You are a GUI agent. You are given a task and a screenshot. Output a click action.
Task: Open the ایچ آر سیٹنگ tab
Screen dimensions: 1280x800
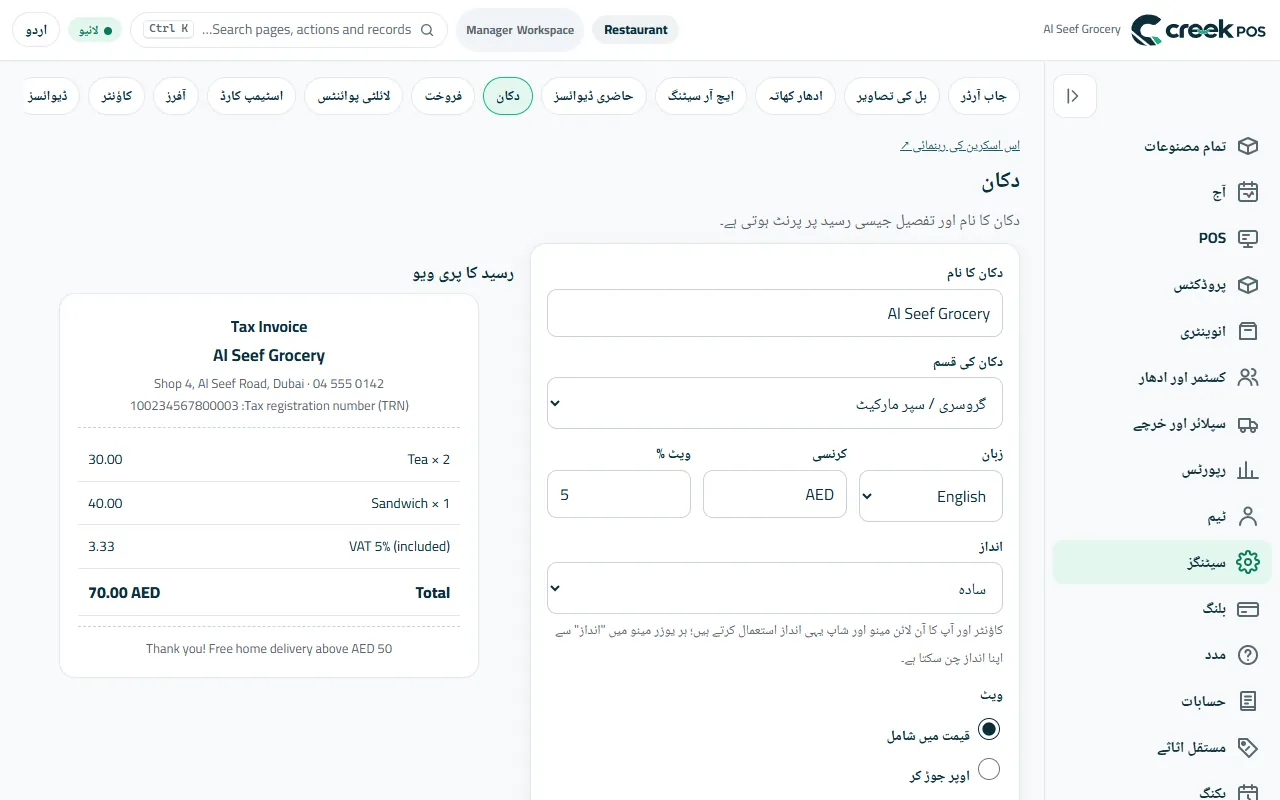pos(701,96)
